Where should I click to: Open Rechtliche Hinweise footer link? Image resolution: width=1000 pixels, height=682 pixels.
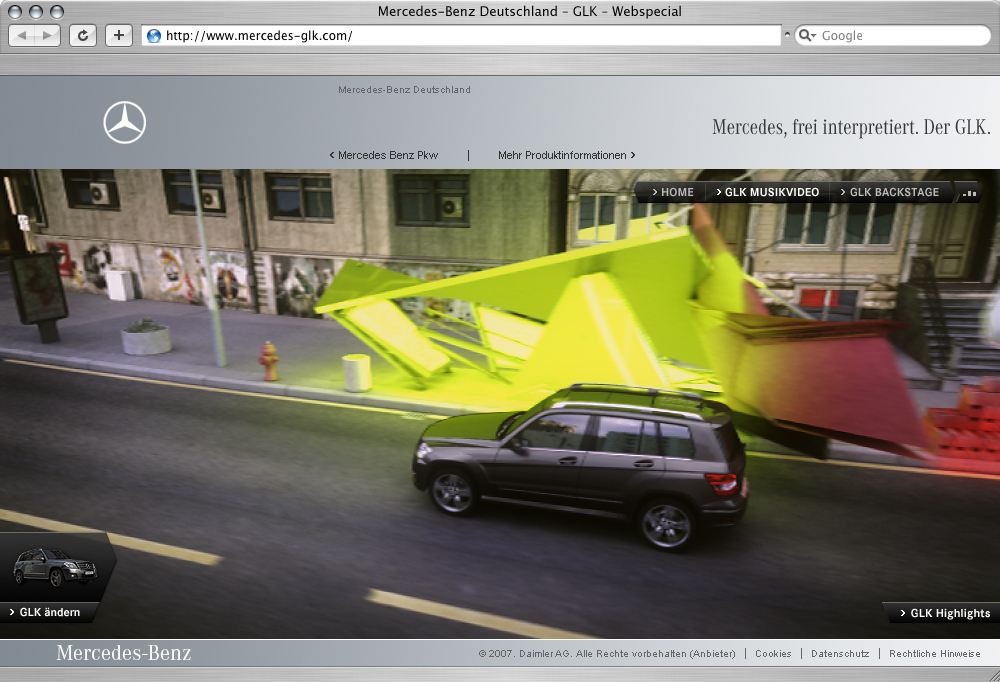pos(935,654)
